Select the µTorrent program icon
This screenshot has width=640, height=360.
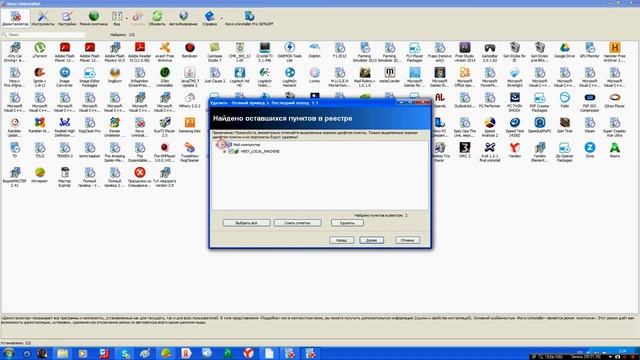click(40, 51)
